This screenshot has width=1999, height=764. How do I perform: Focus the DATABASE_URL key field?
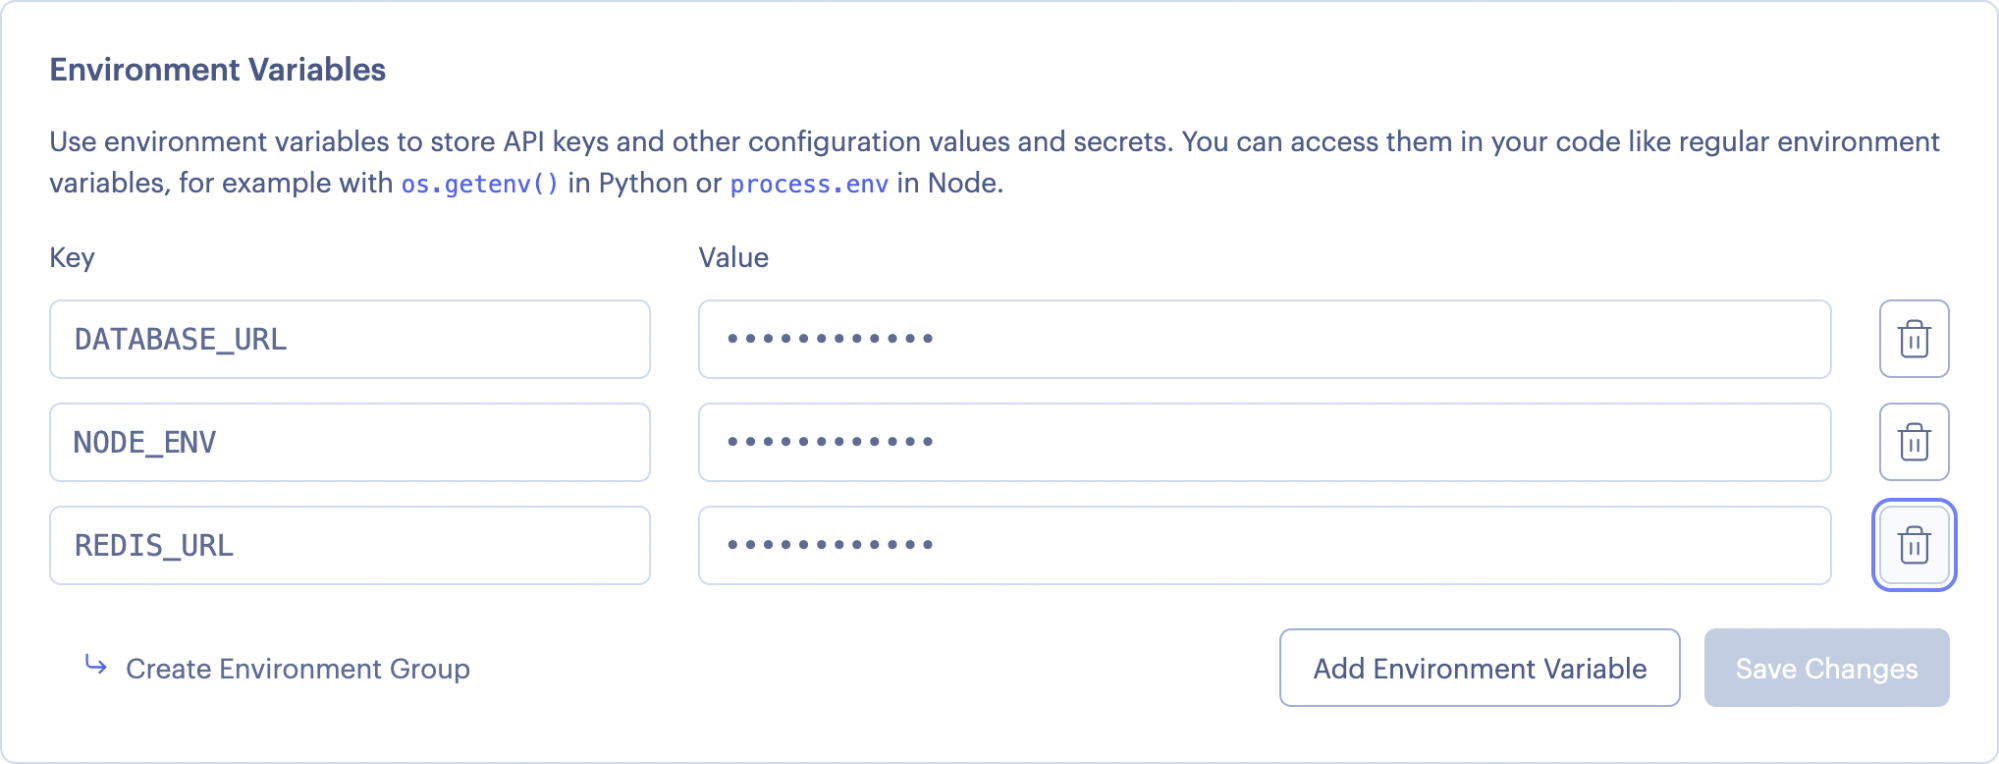pos(349,339)
